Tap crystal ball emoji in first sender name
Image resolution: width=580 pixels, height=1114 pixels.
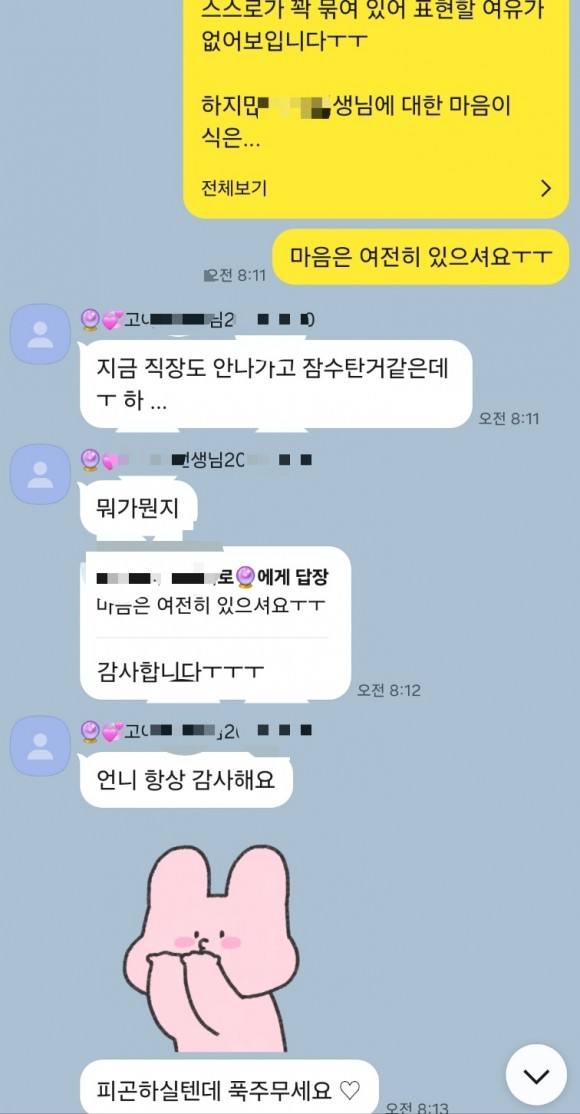90,320
